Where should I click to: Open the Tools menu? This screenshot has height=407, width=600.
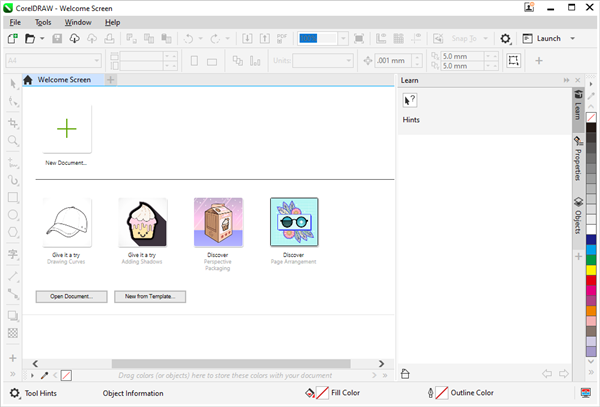coord(43,22)
